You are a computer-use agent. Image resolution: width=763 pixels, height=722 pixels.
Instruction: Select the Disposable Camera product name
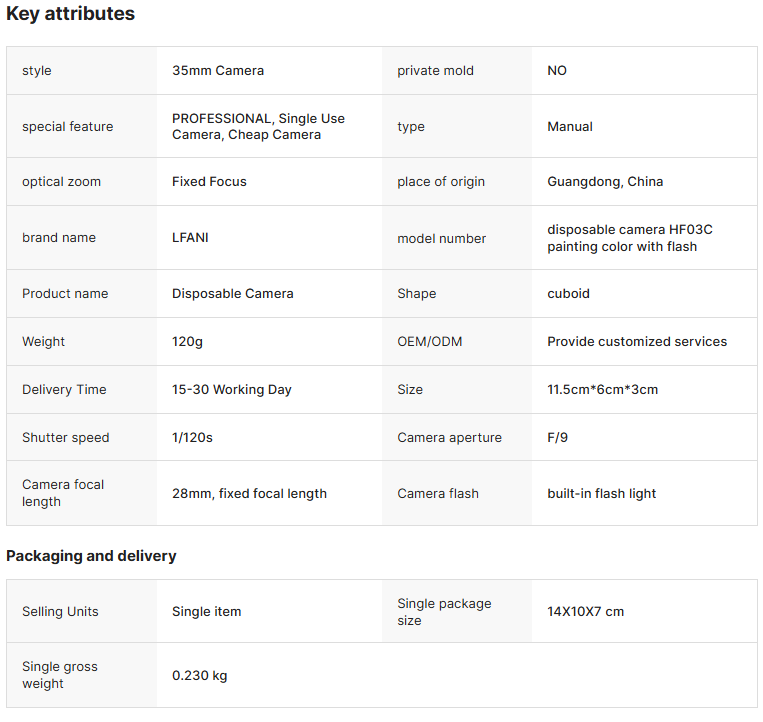tap(233, 293)
